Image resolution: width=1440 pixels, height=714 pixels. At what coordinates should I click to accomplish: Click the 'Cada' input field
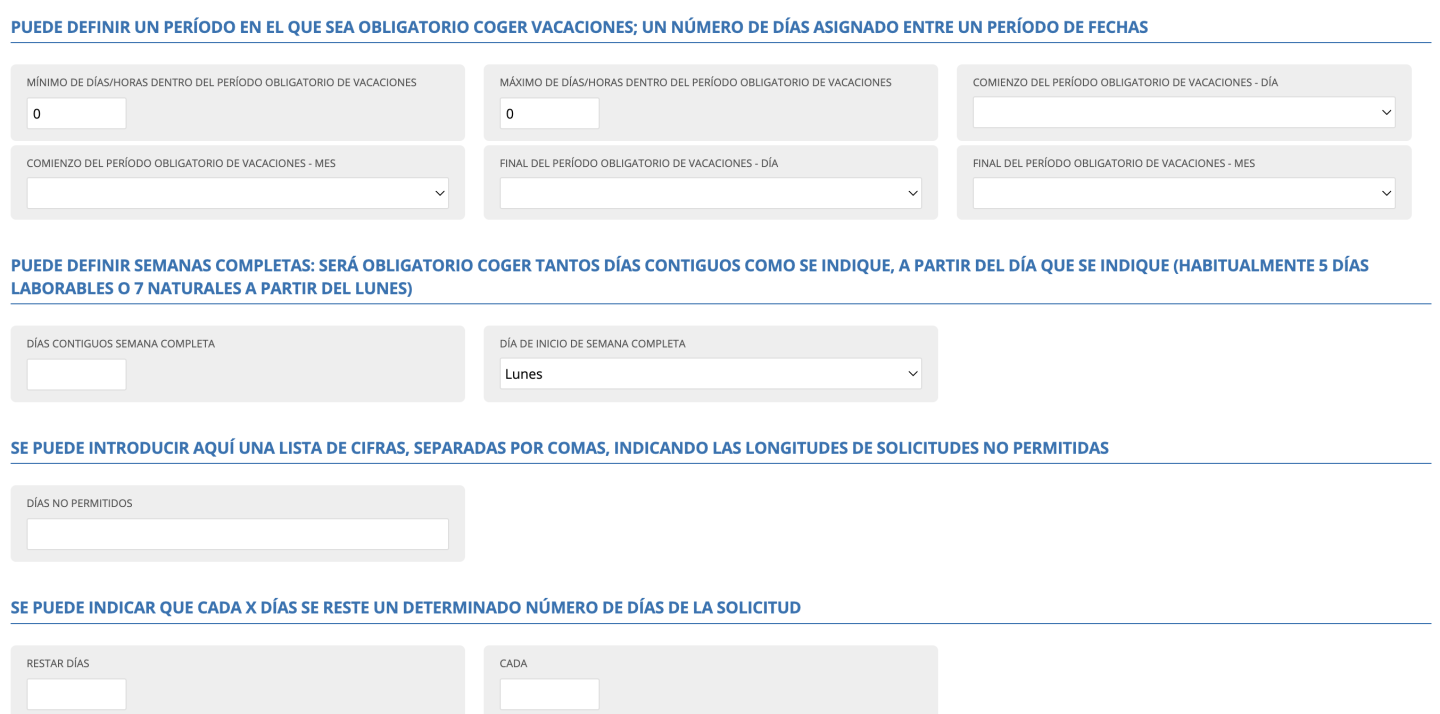[549, 694]
